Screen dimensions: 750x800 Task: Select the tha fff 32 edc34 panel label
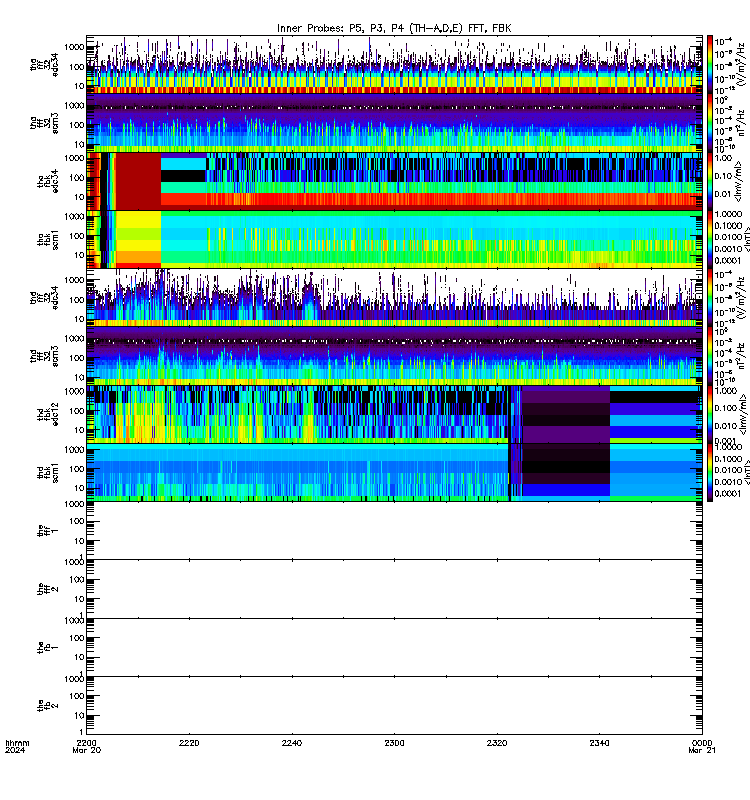click(x=44, y=65)
